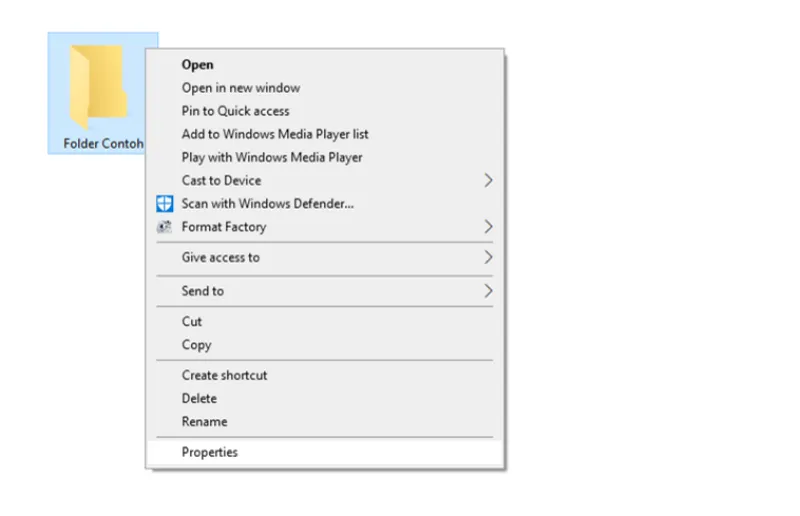Viewport: 800px width, 516px height.
Task: Choose Delete from the context menu
Action: [x=324, y=399]
